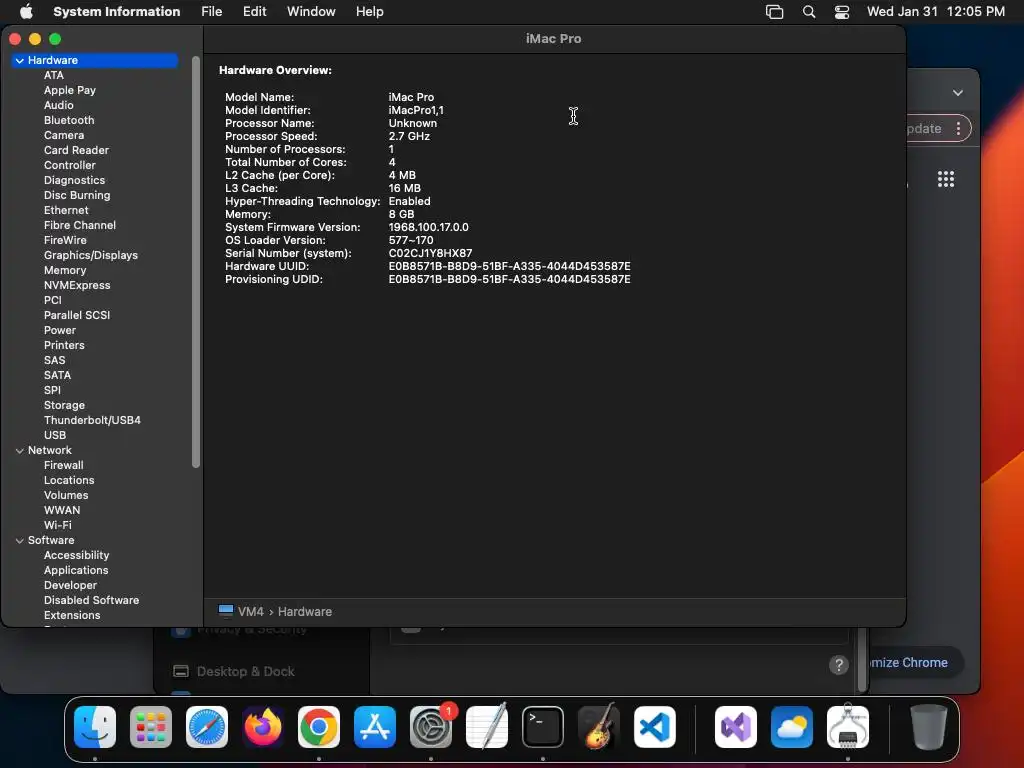Select Bluetooth in the sidebar

(69, 120)
